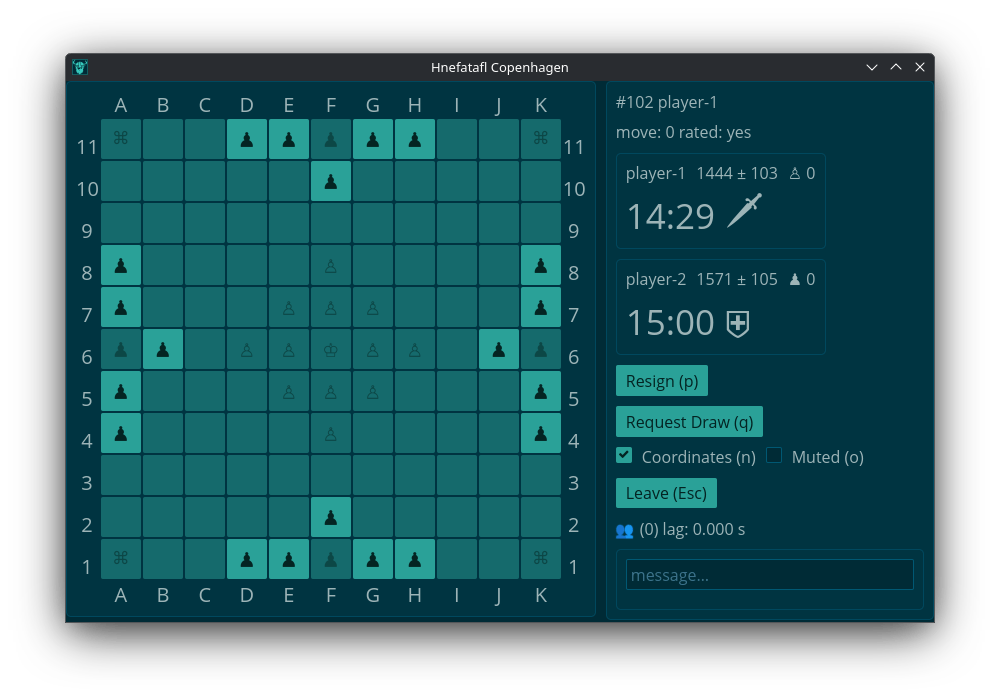The width and height of the screenshot is (1000, 700).
Task: Select the attacker pawn on F10
Action: point(331,182)
